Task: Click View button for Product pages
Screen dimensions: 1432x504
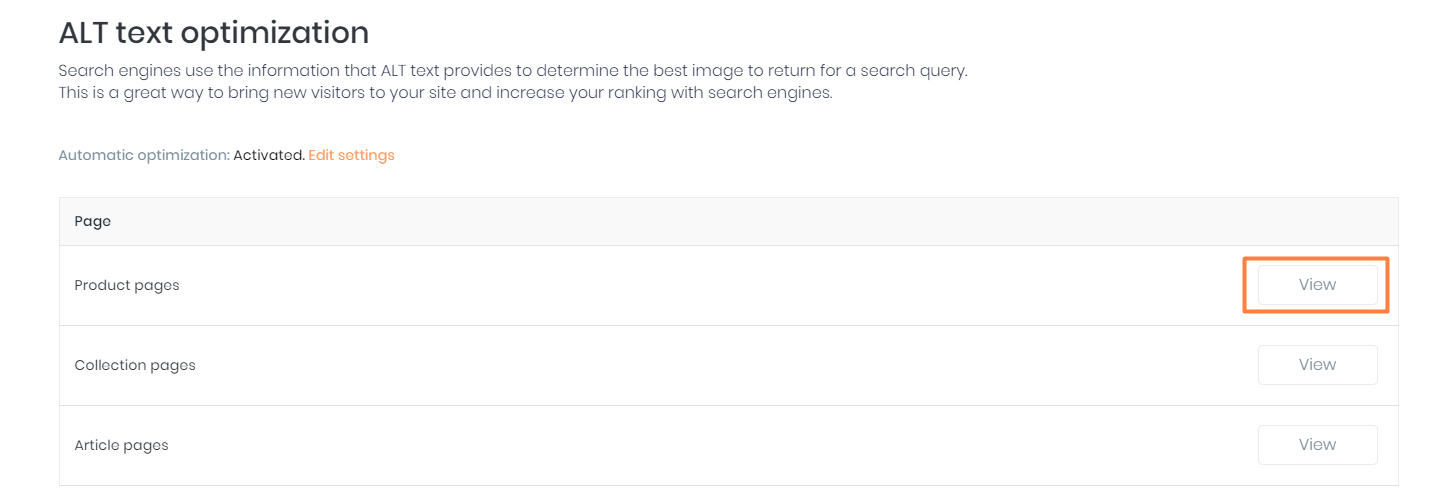Action: point(1317,285)
